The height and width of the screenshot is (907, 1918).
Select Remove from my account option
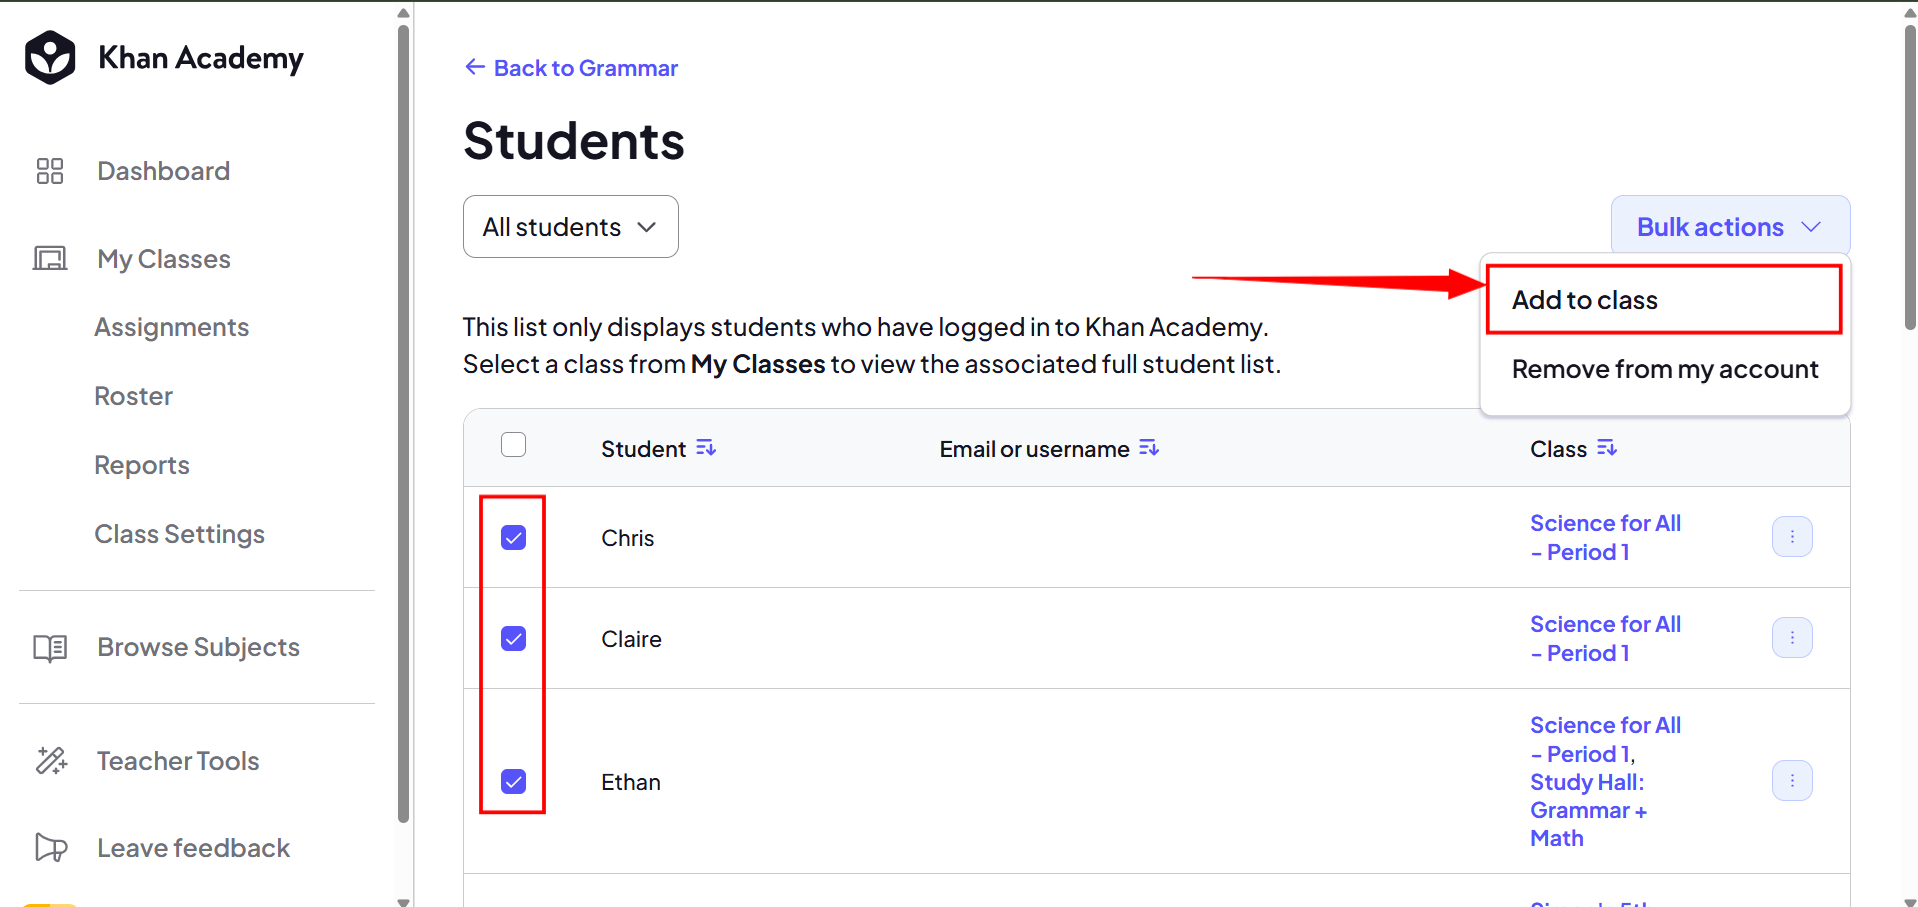click(1665, 369)
